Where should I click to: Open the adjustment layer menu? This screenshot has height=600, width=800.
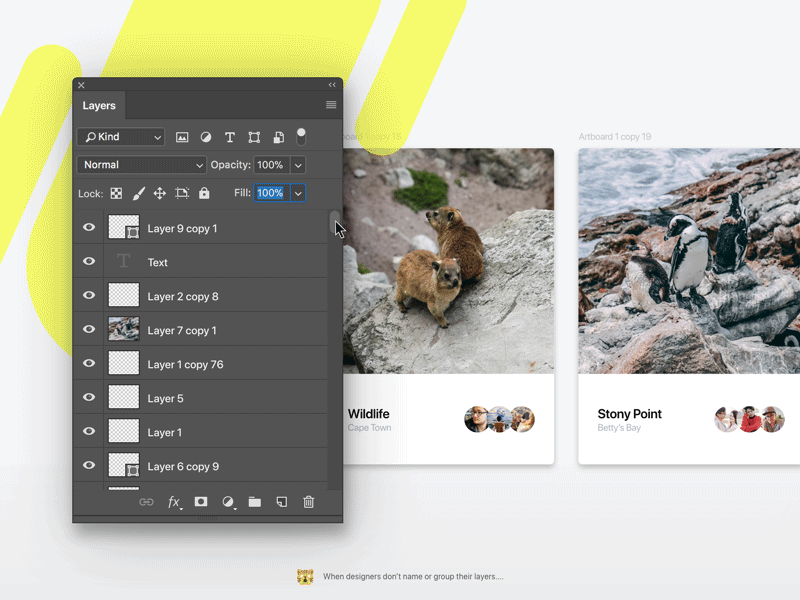(227, 501)
